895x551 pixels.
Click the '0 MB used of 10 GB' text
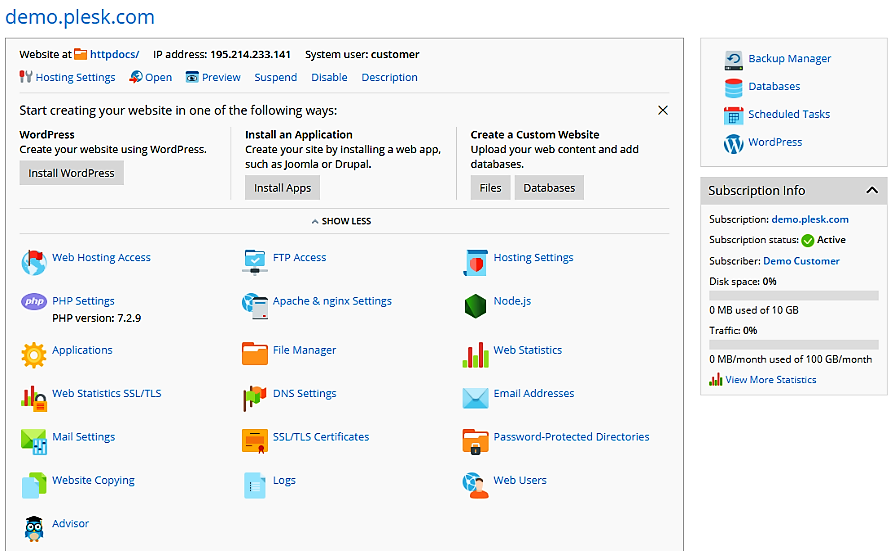[753, 310]
